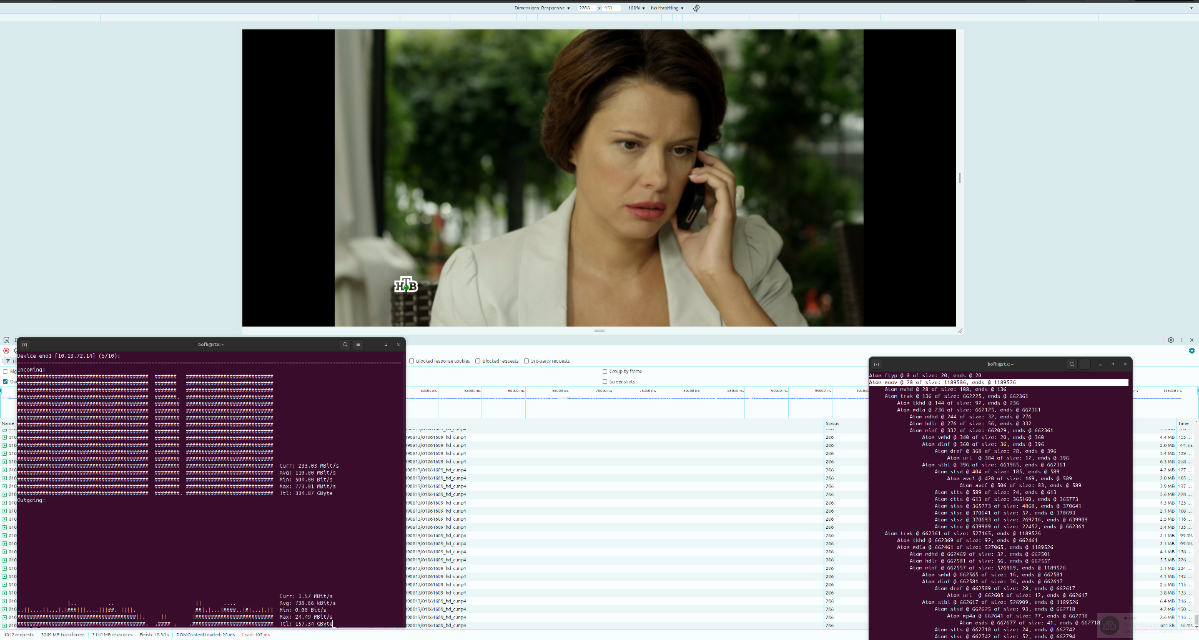This screenshot has height=640, width=1199.
Task: Click 'Incoming:' label in left terminal
Action: (x=31, y=369)
